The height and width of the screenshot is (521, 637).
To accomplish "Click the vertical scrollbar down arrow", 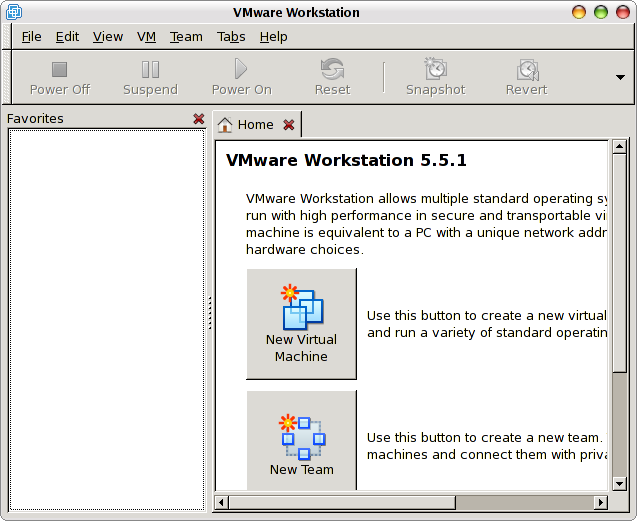I will tap(620, 484).
